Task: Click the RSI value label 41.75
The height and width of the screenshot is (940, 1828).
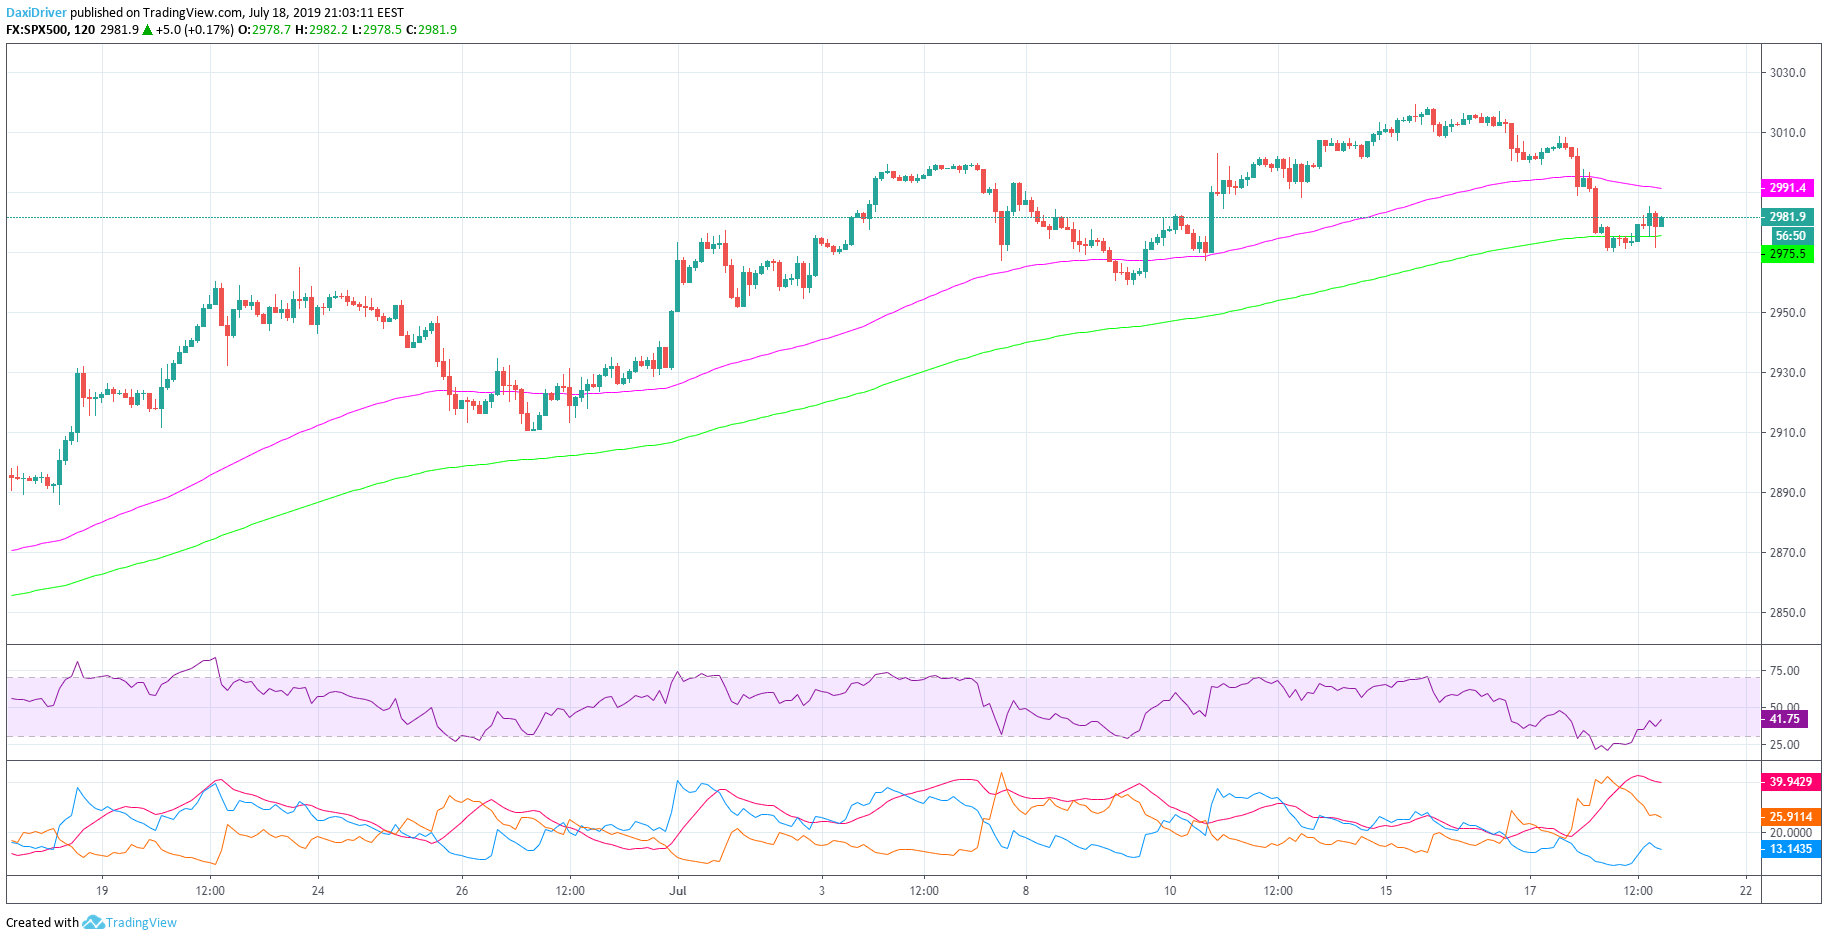Action: 1784,719
